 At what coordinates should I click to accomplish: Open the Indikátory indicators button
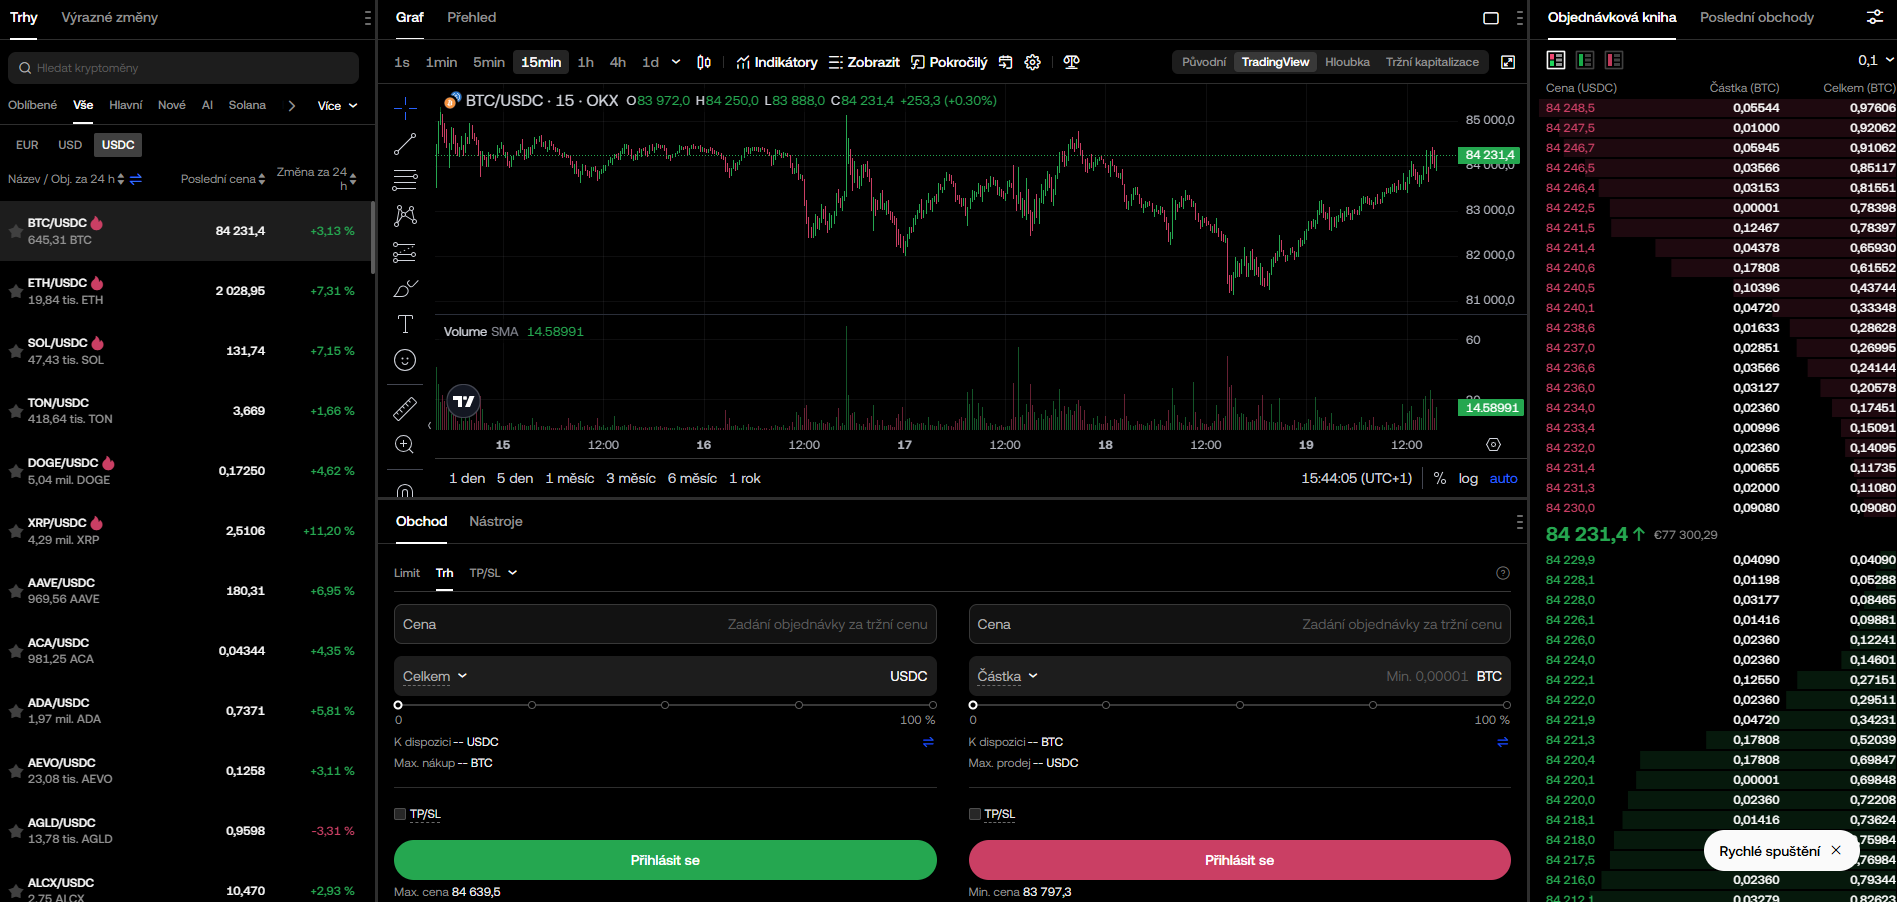777,62
